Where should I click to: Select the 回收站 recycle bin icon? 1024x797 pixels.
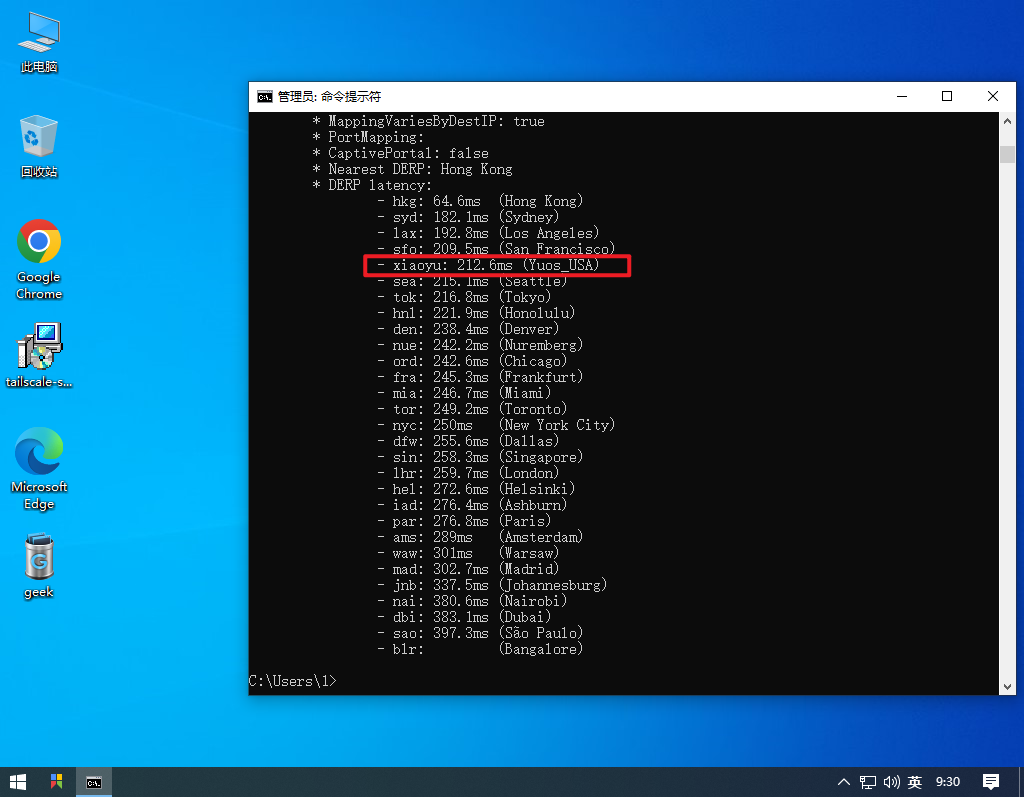click(39, 146)
